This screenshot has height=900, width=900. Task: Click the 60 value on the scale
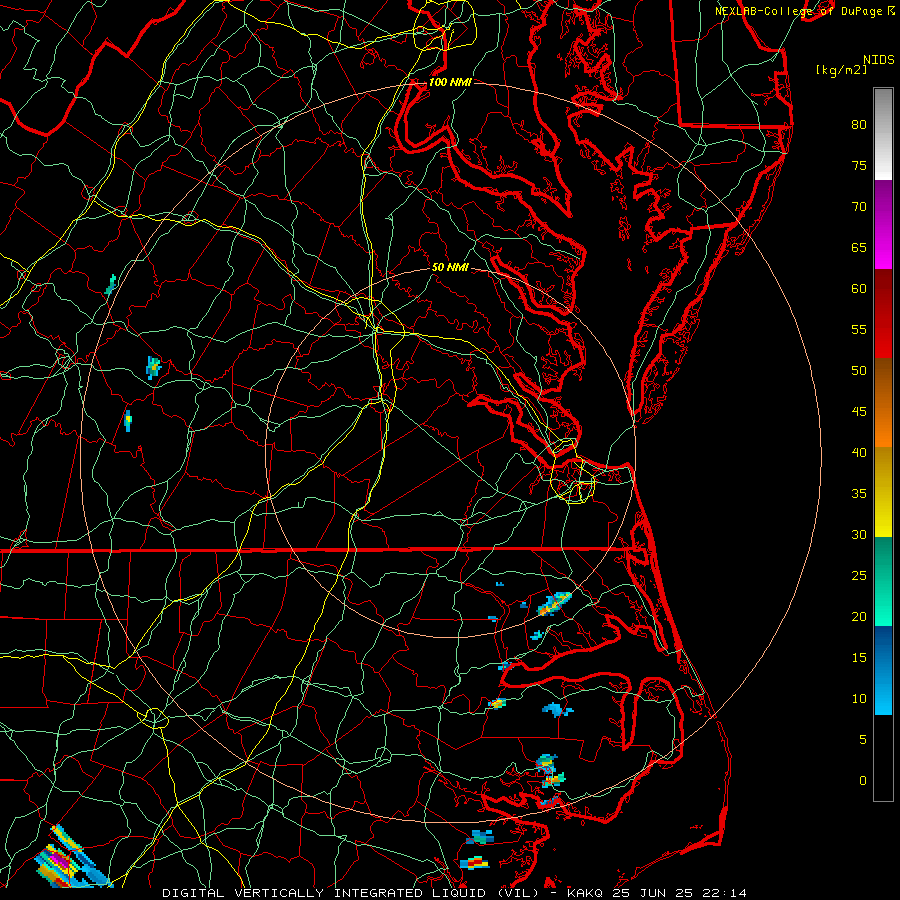coord(859,289)
